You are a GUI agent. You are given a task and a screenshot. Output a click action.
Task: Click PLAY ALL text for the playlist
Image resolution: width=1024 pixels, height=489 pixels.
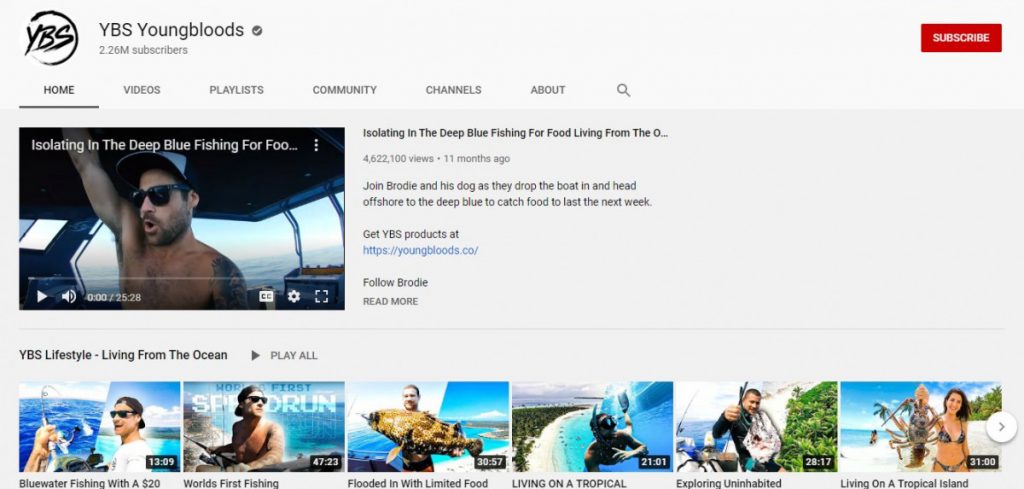point(294,356)
